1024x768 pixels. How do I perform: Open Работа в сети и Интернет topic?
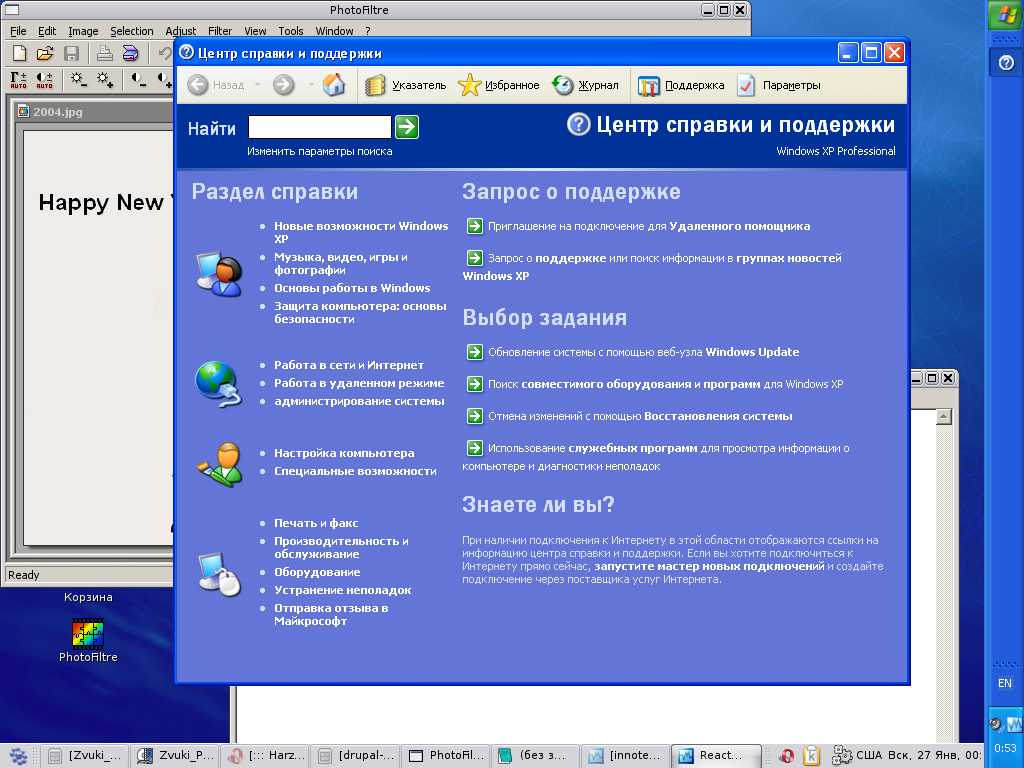(x=349, y=365)
